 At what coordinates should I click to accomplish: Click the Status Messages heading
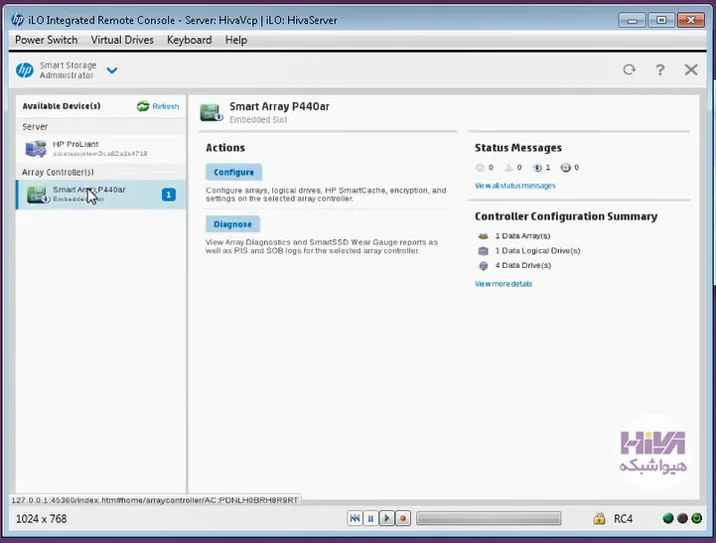pyautogui.click(x=518, y=148)
